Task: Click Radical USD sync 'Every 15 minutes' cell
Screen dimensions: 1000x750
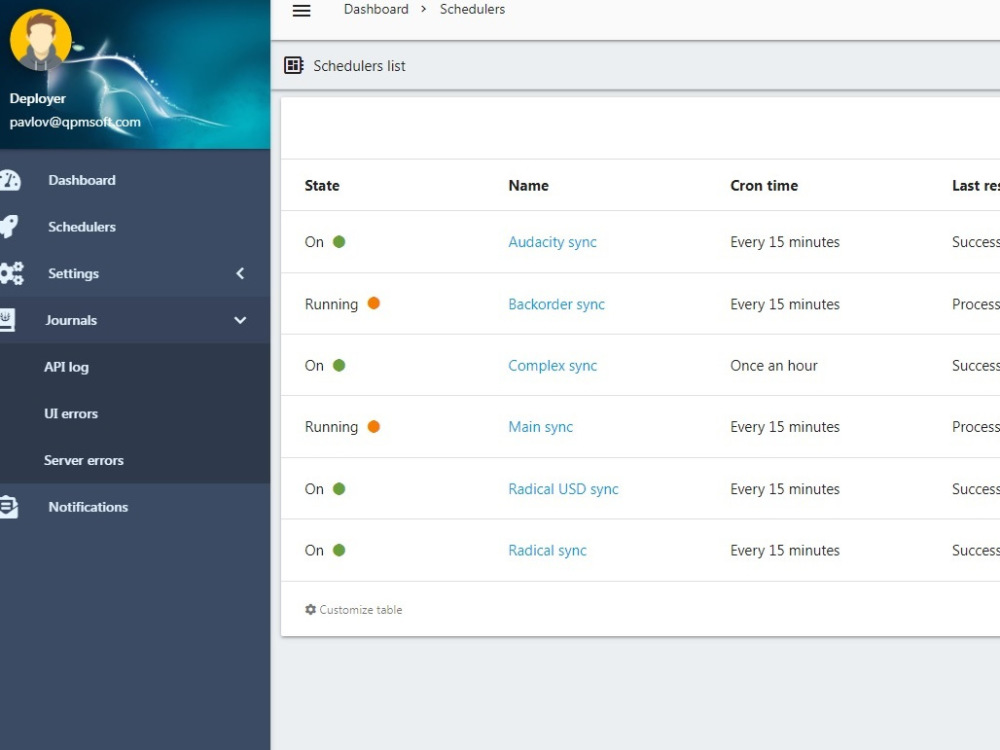Action: pos(784,489)
